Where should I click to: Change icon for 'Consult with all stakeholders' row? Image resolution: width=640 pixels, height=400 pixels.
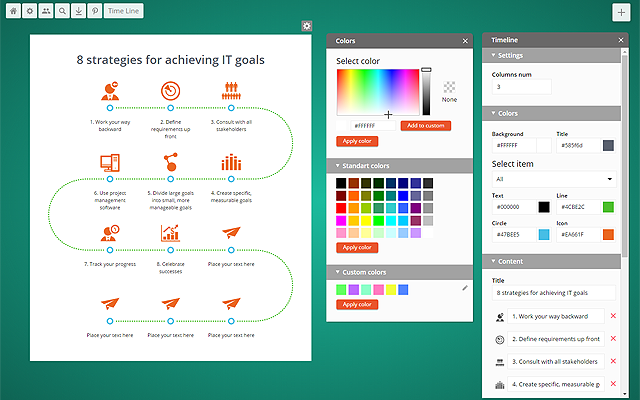point(500,362)
